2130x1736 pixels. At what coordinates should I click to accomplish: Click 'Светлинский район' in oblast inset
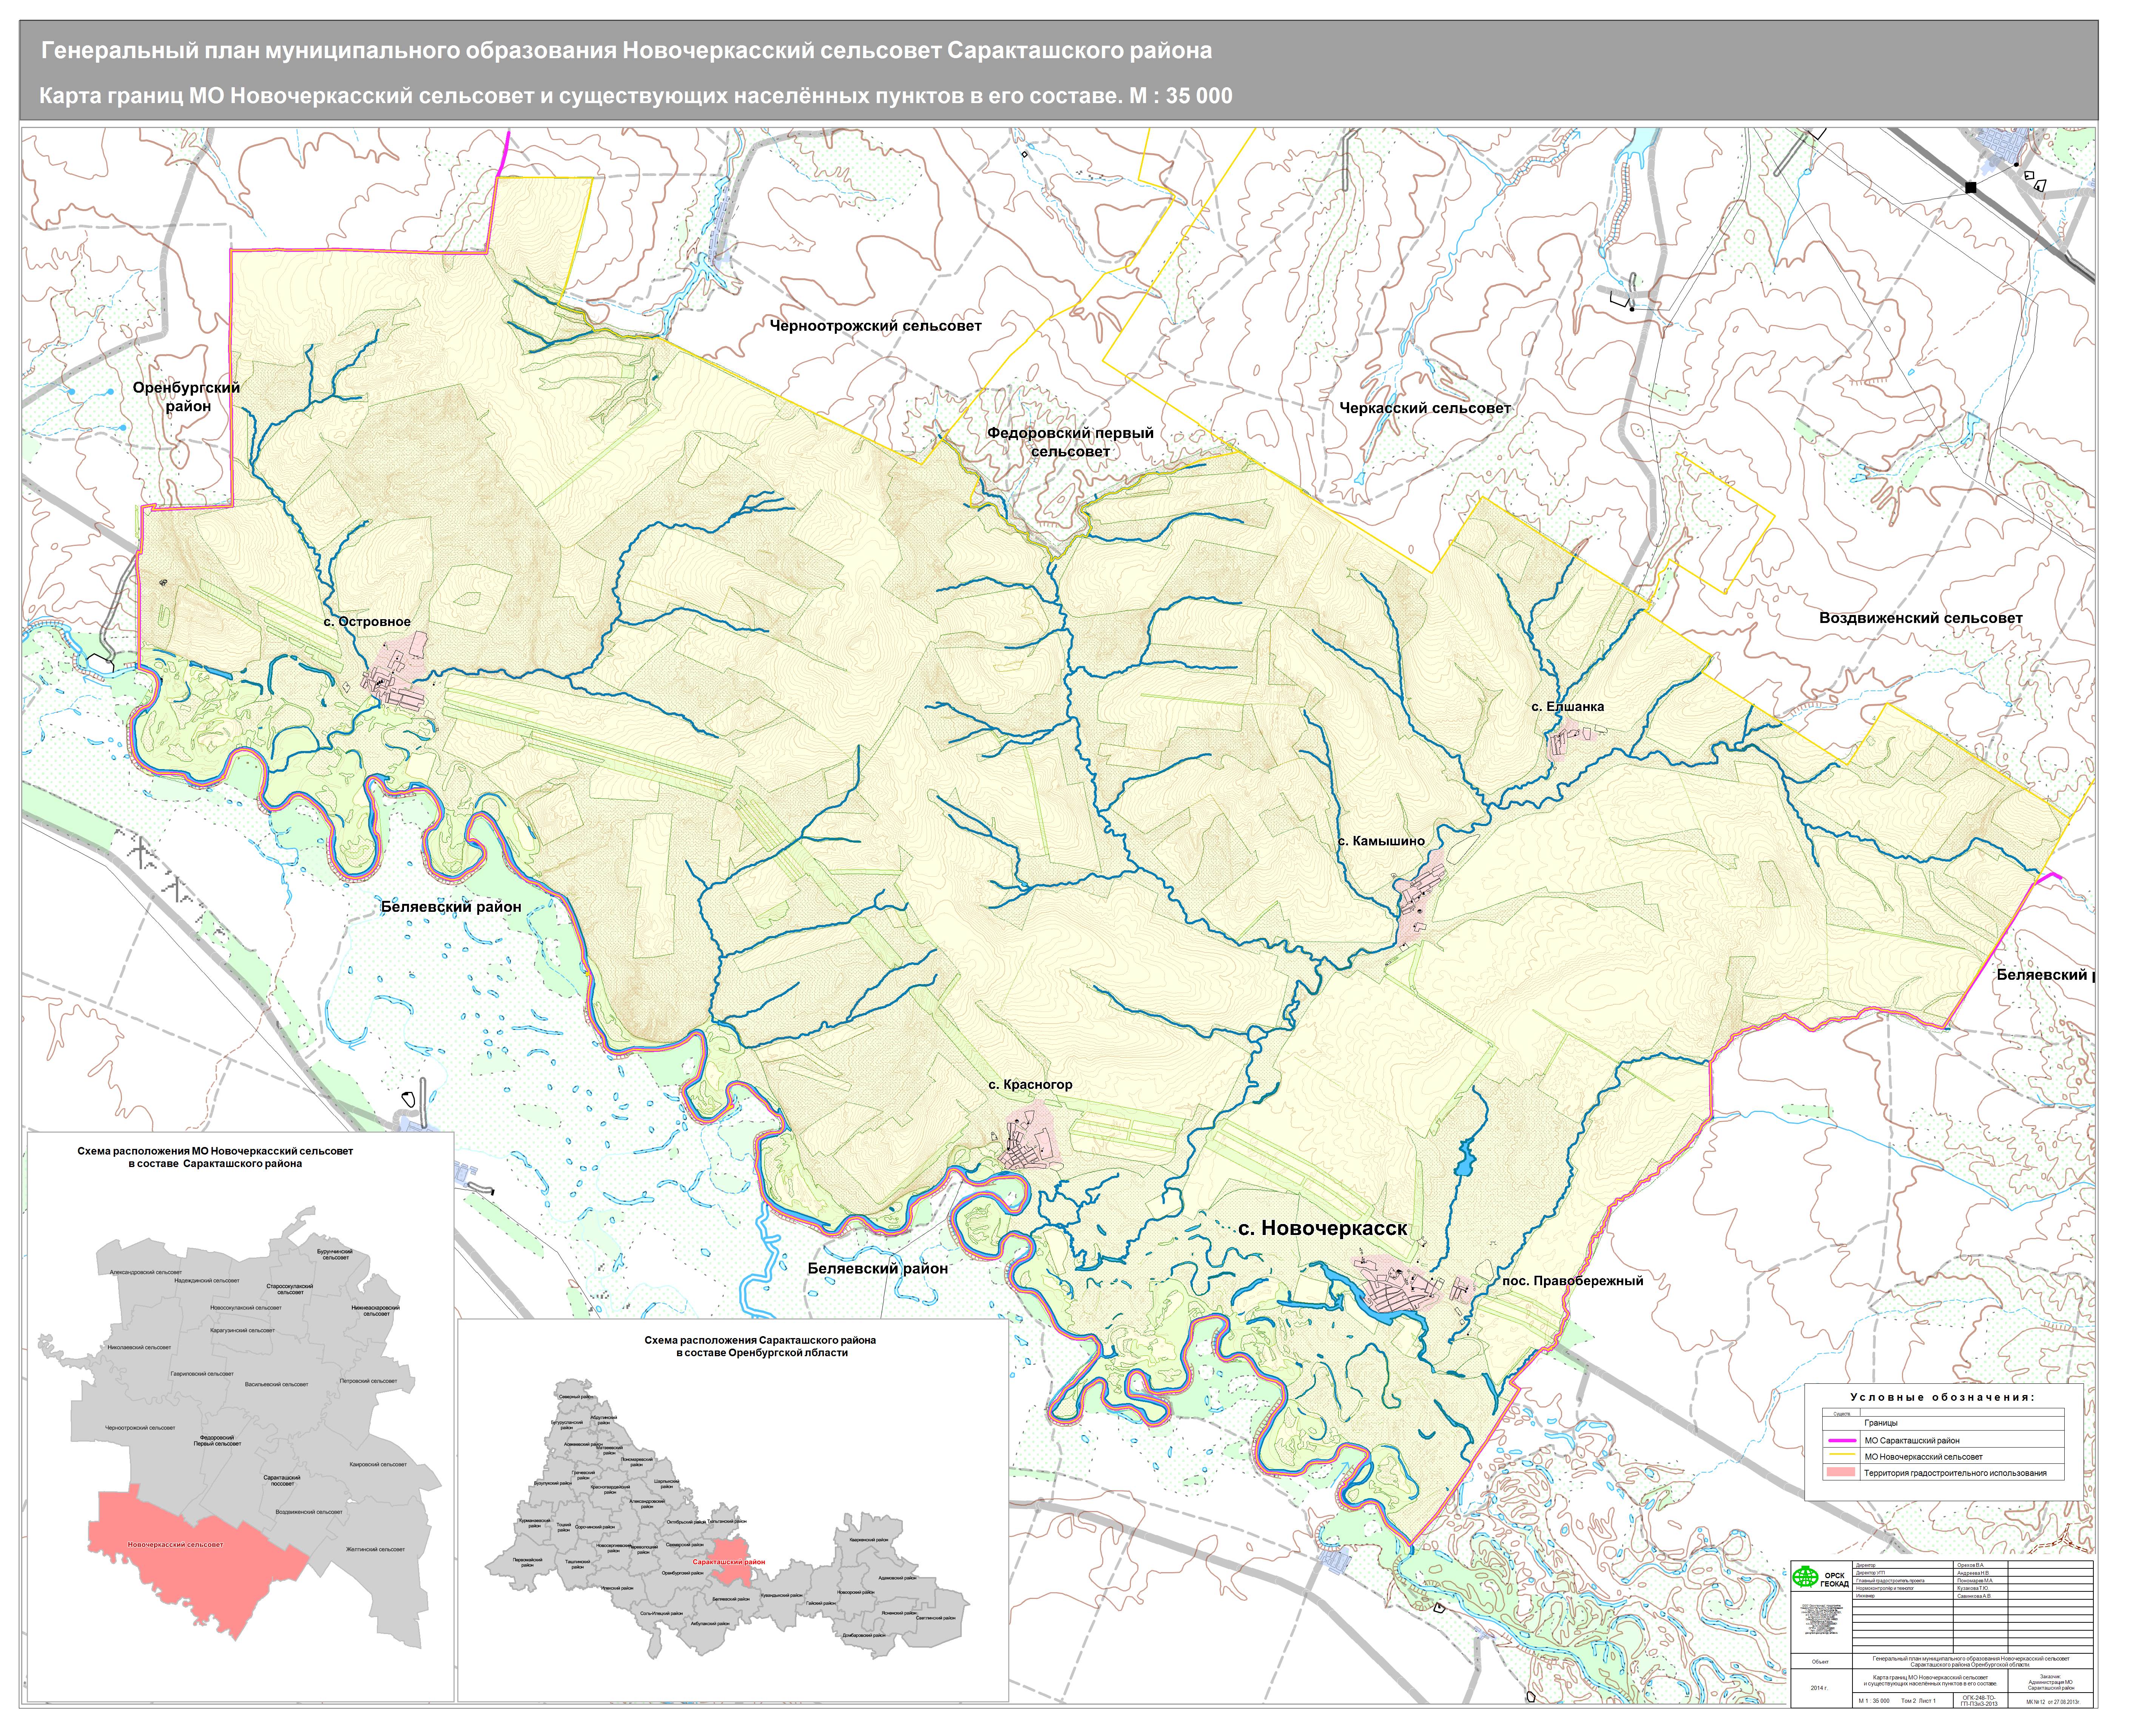click(936, 1618)
